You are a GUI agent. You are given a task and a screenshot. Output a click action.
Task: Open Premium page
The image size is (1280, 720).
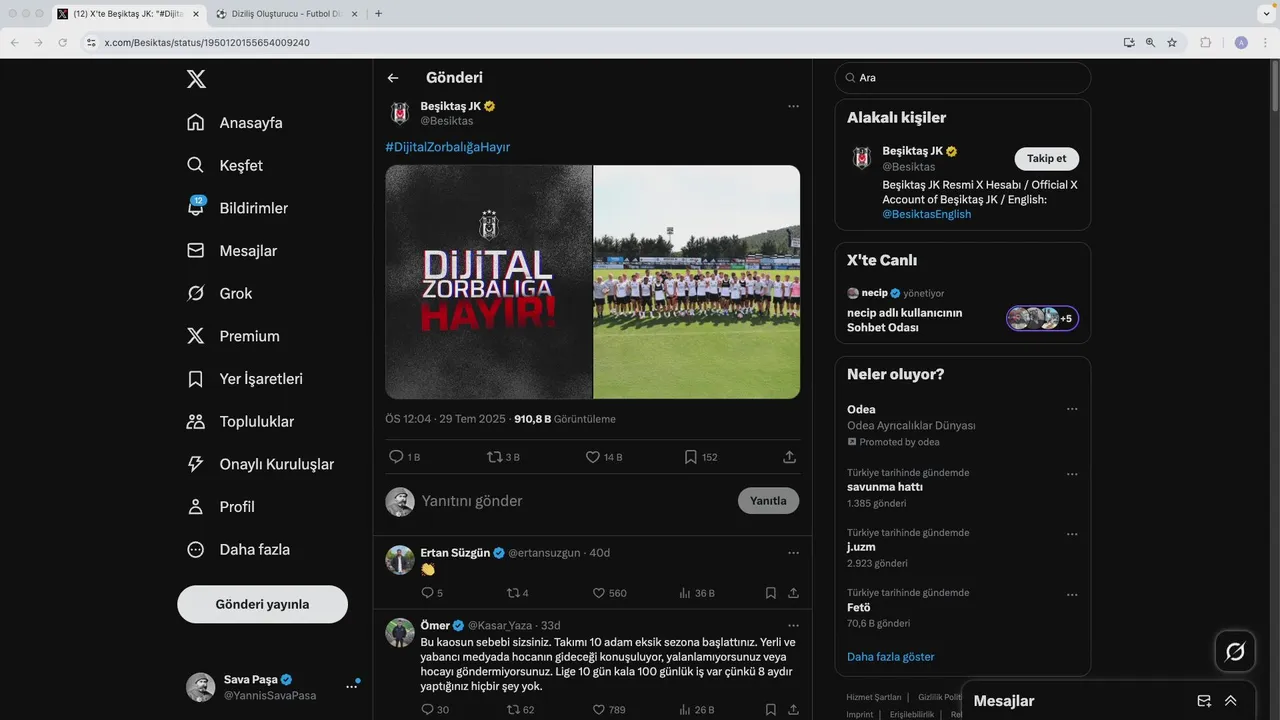[x=233, y=336]
